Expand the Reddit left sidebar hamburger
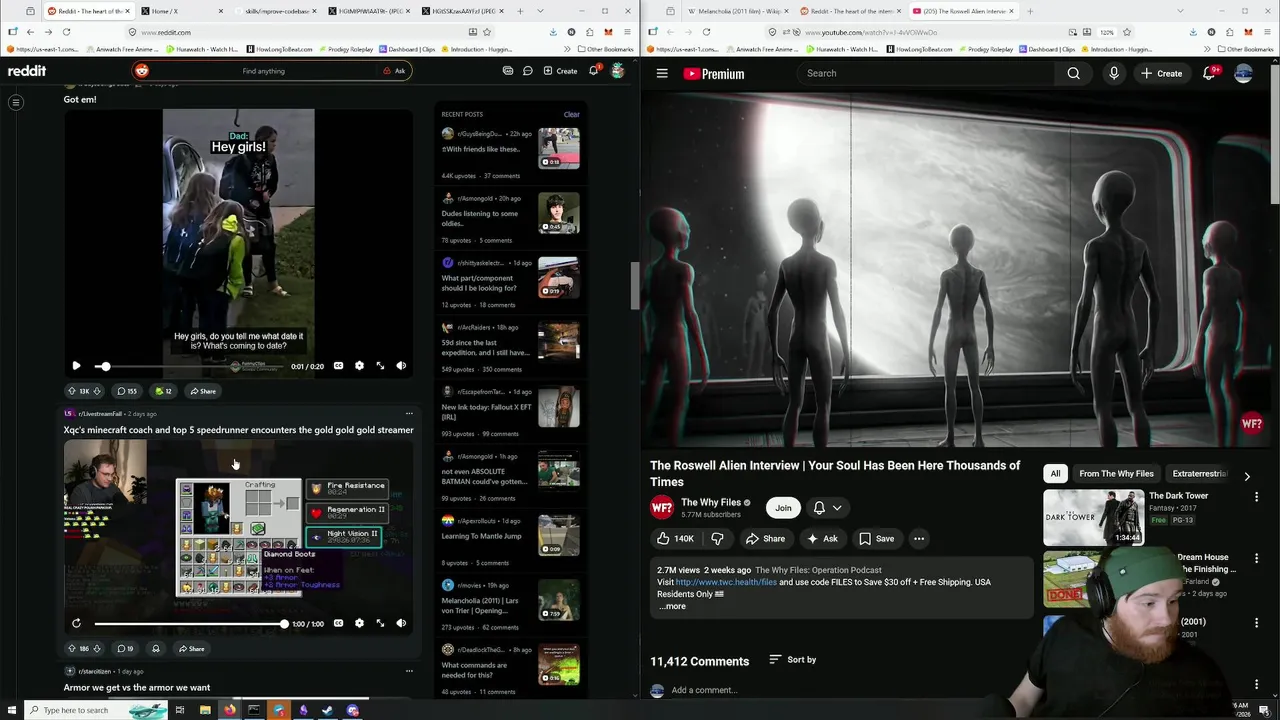 coord(16,102)
